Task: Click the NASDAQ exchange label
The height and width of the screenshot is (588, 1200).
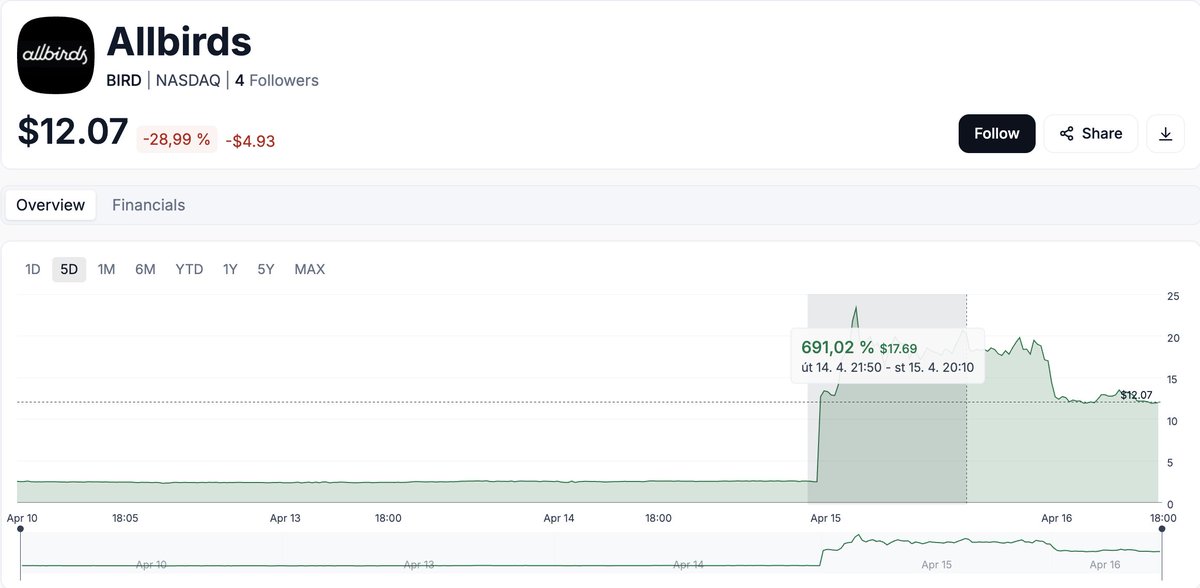Action: click(x=189, y=80)
